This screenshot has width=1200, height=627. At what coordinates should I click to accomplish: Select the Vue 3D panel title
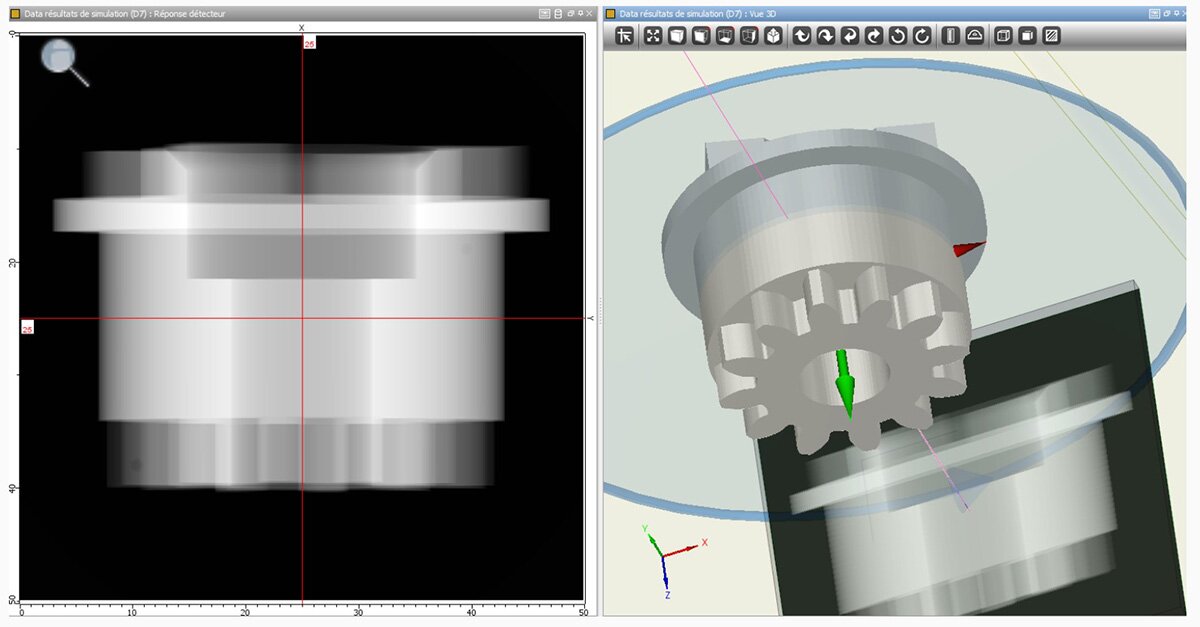[x=697, y=14]
